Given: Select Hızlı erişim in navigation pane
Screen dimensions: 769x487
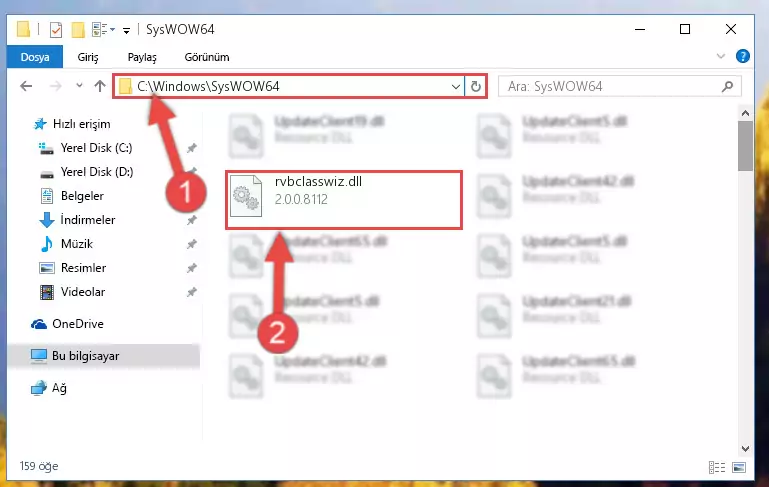Looking at the screenshot, I should pyautogui.click(x=81, y=124).
